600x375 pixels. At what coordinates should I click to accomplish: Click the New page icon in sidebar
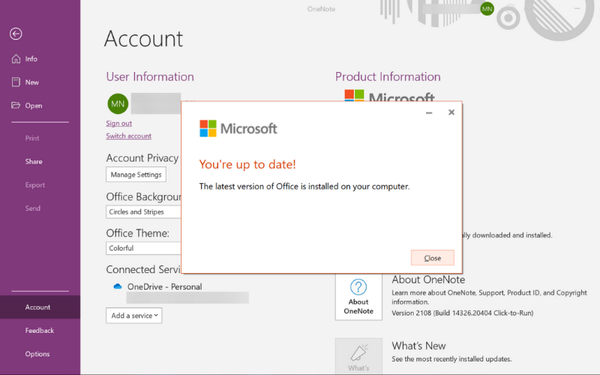[x=16, y=82]
